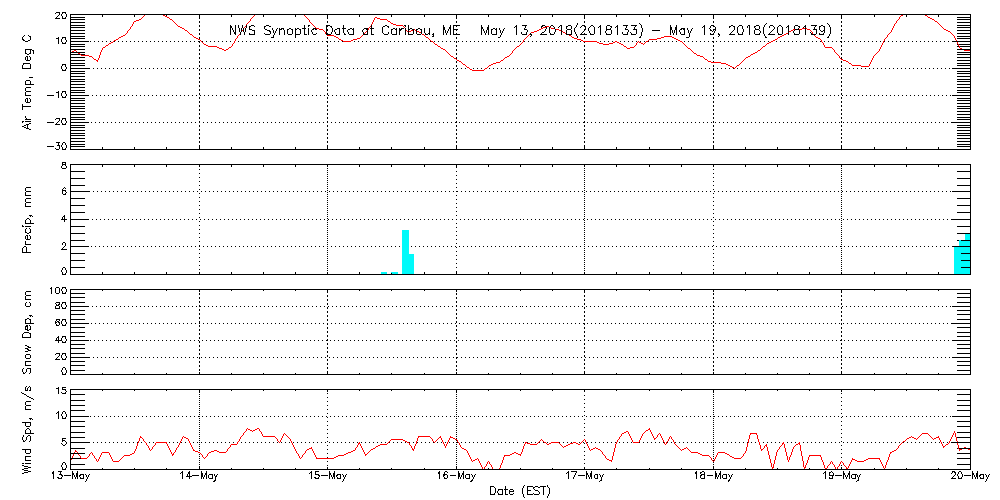Click the tallest cyan precipitation bar on 15-May

[405, 252]
